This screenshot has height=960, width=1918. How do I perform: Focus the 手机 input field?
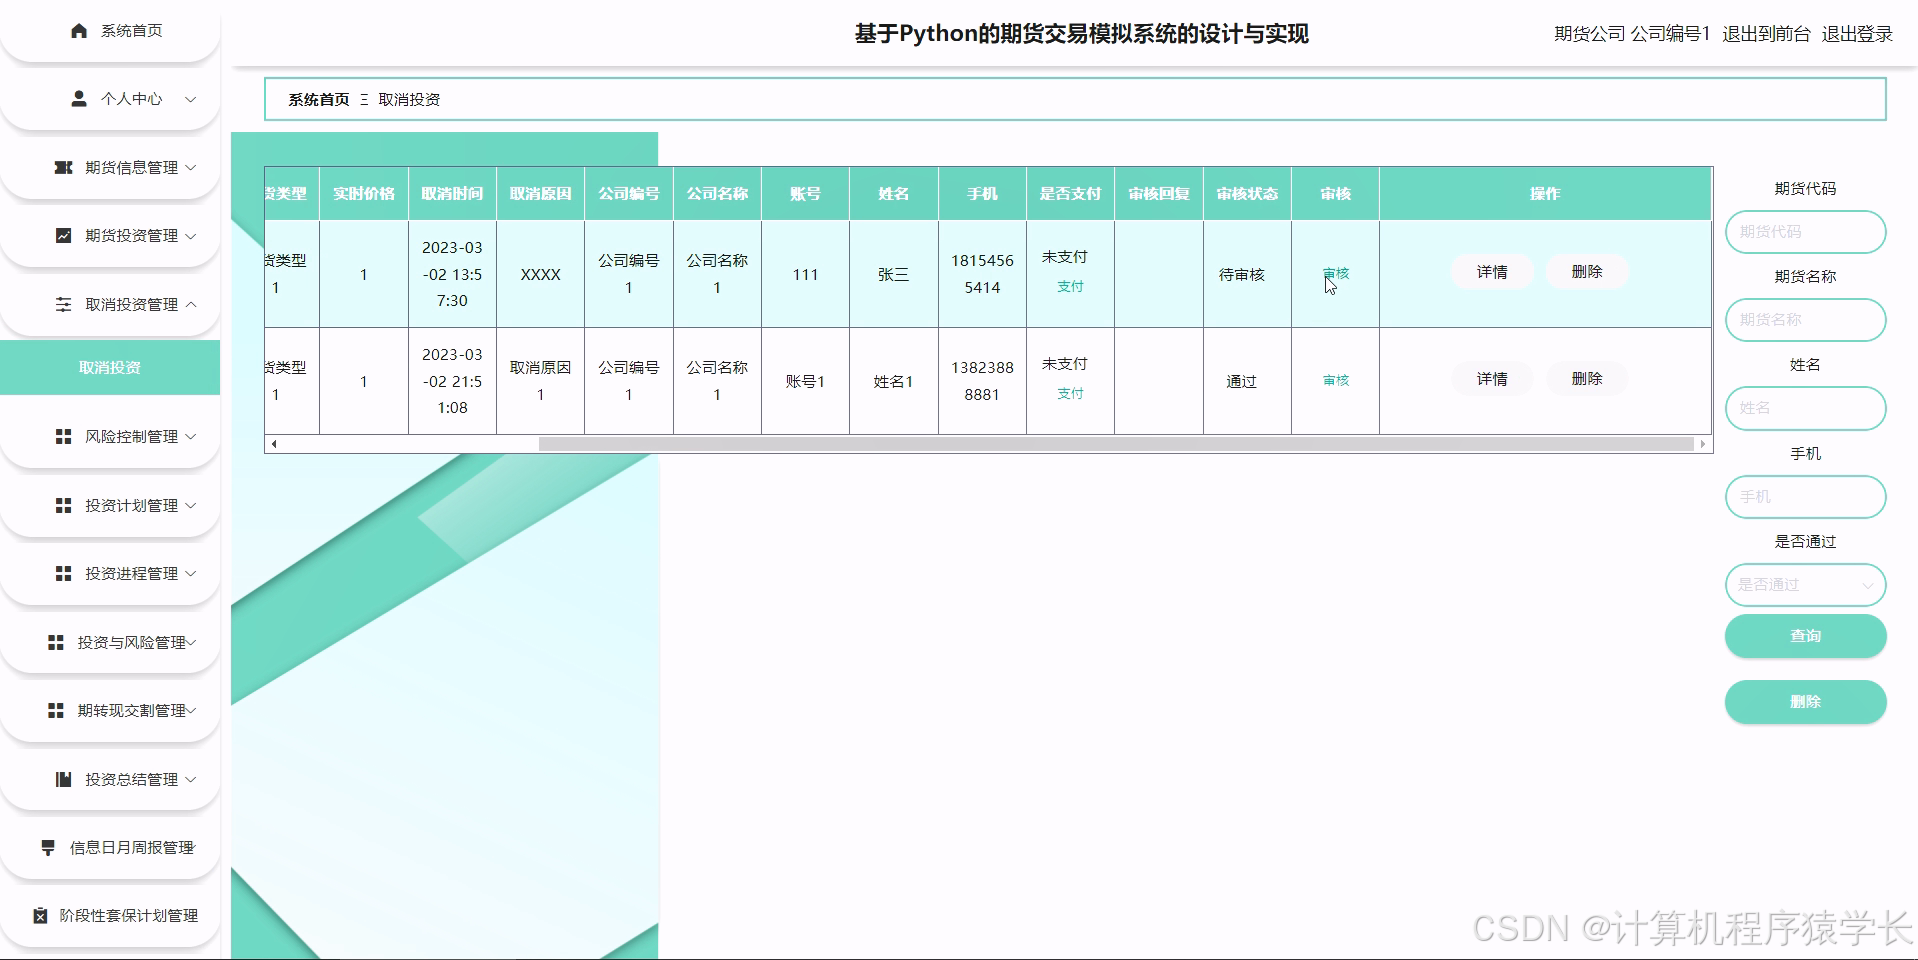tap(1805, 497)
